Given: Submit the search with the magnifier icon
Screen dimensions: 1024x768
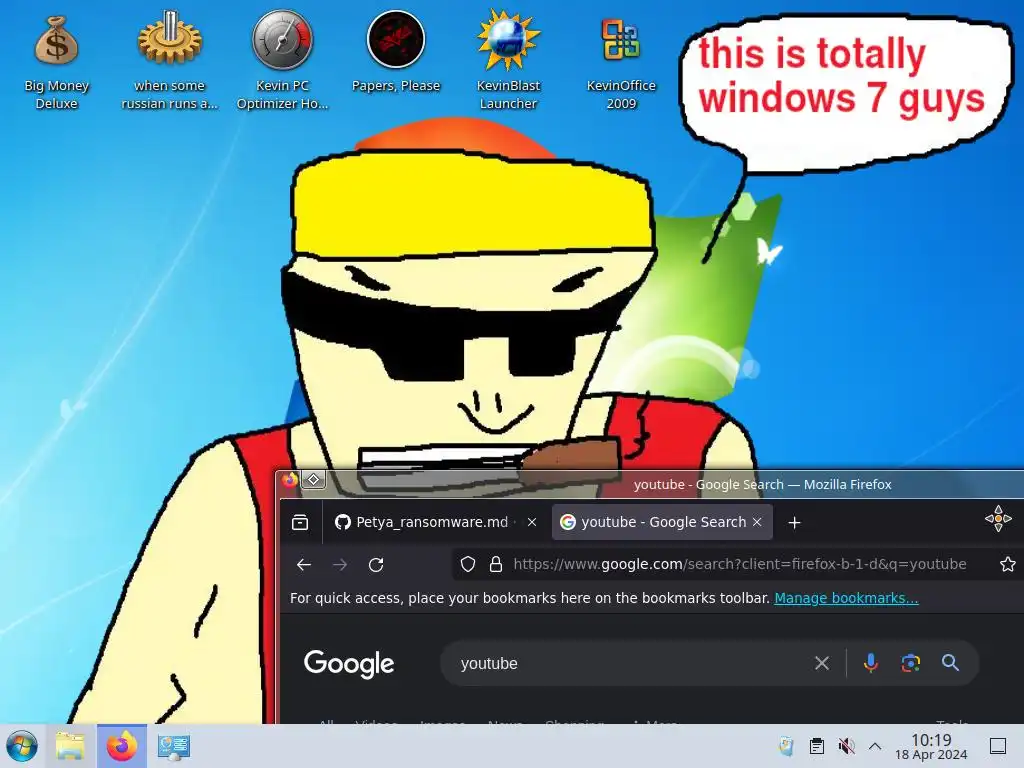Looking at the screenshot, I should (x=951, y=663).
